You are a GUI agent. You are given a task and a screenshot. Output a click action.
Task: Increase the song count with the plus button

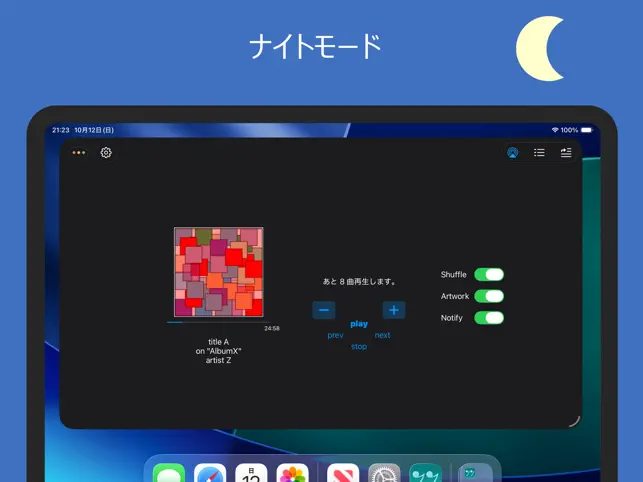(394, 310)
